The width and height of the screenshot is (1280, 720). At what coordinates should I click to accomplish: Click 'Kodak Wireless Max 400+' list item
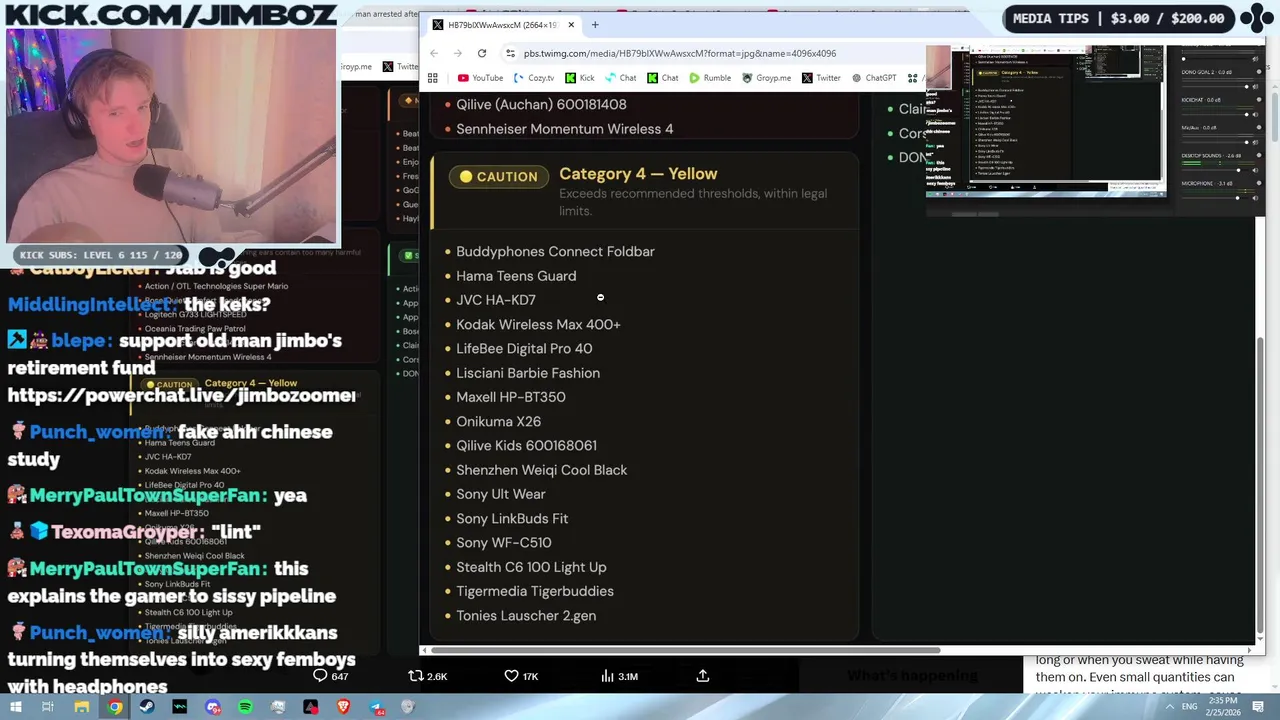click(538, 324)
